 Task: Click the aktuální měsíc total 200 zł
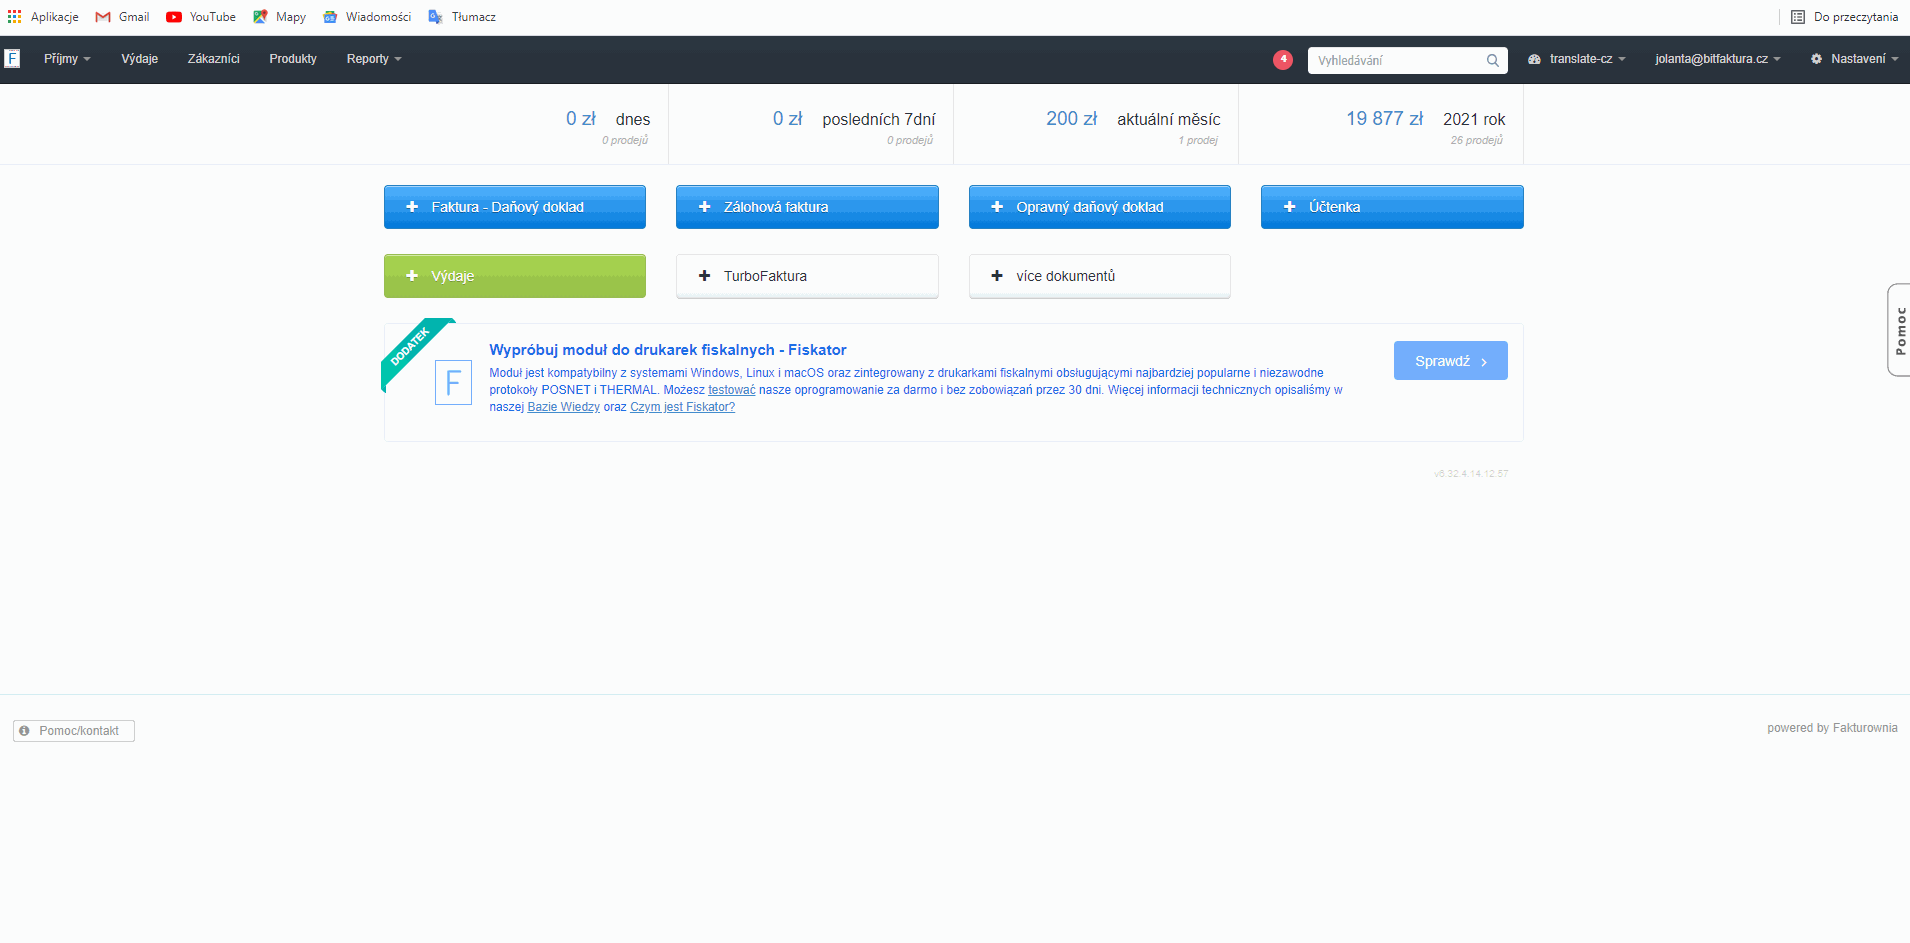pyautogui.click(x=1072, y=119)
